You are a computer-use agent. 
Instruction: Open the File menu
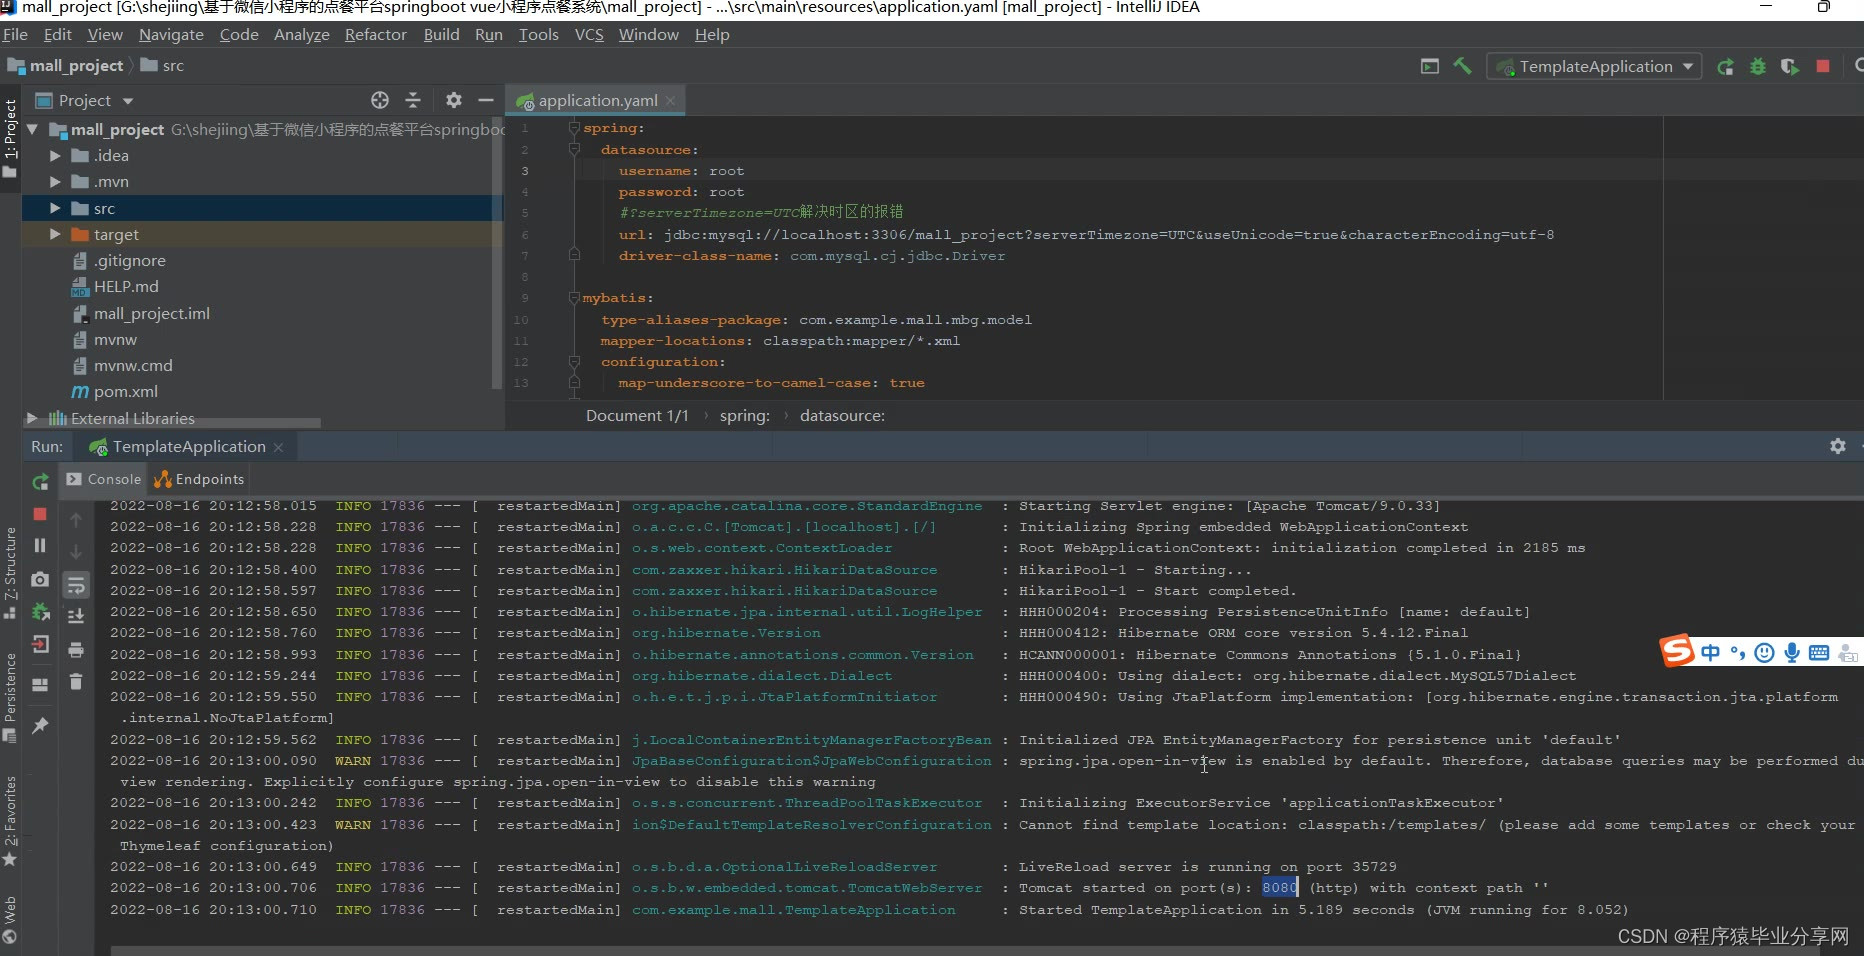click(x=15, y=35)
